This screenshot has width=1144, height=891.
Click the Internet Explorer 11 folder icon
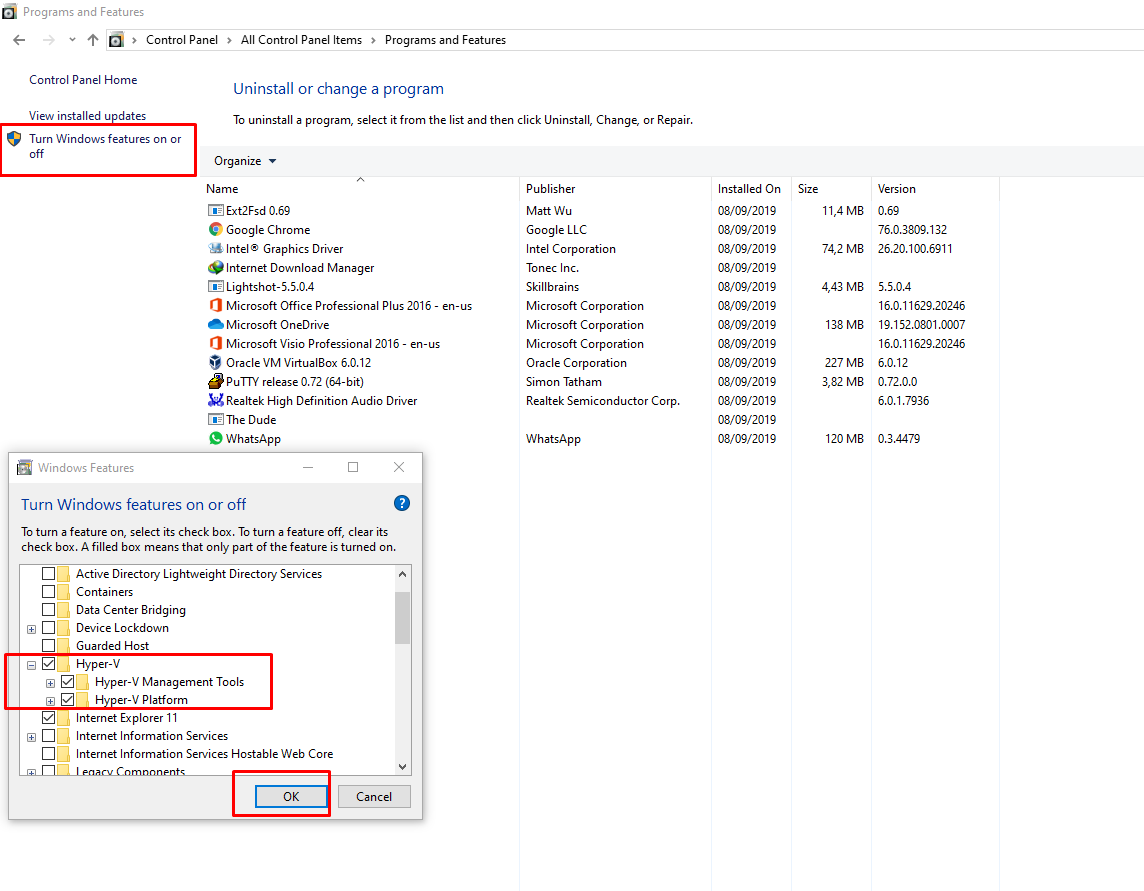[64, 718]
